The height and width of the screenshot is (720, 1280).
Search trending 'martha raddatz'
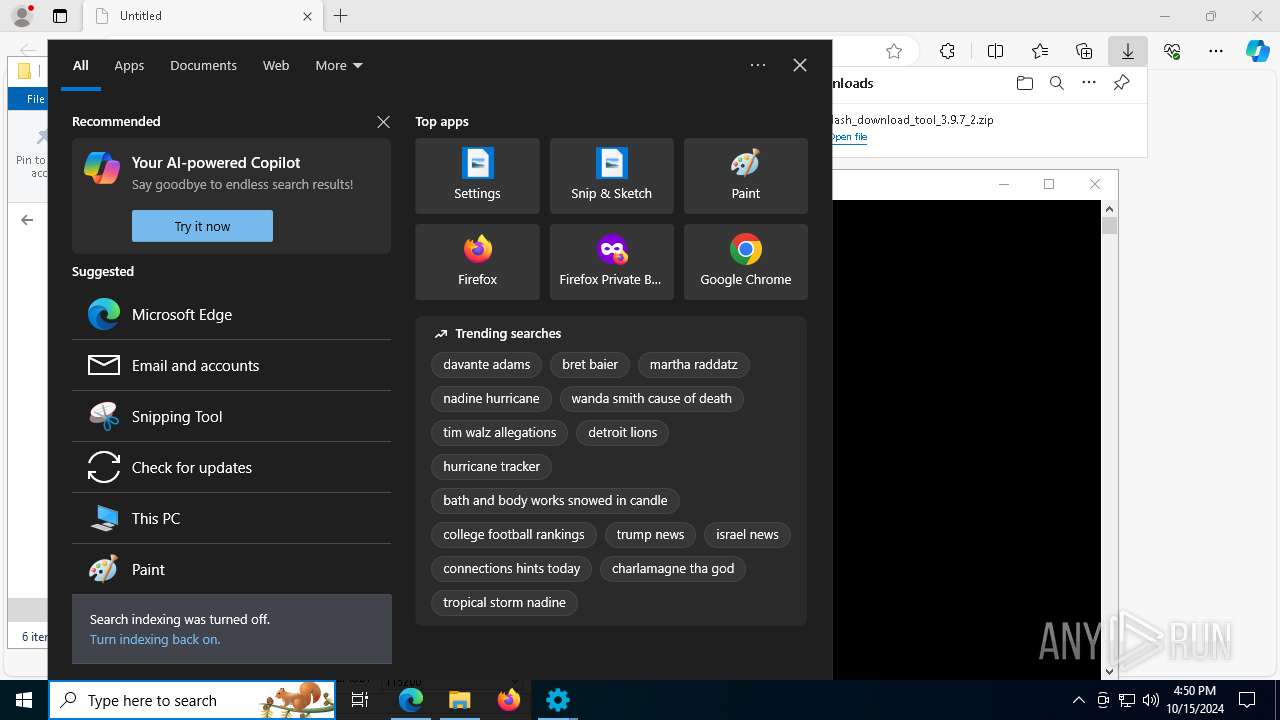click(x=694, y=365)
